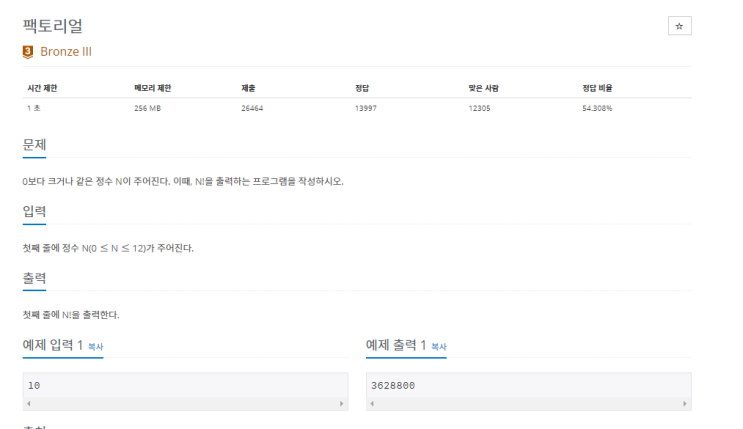Click the 정답 column header
The width and height of the screenshot is (743, 429).
(362, 88)
